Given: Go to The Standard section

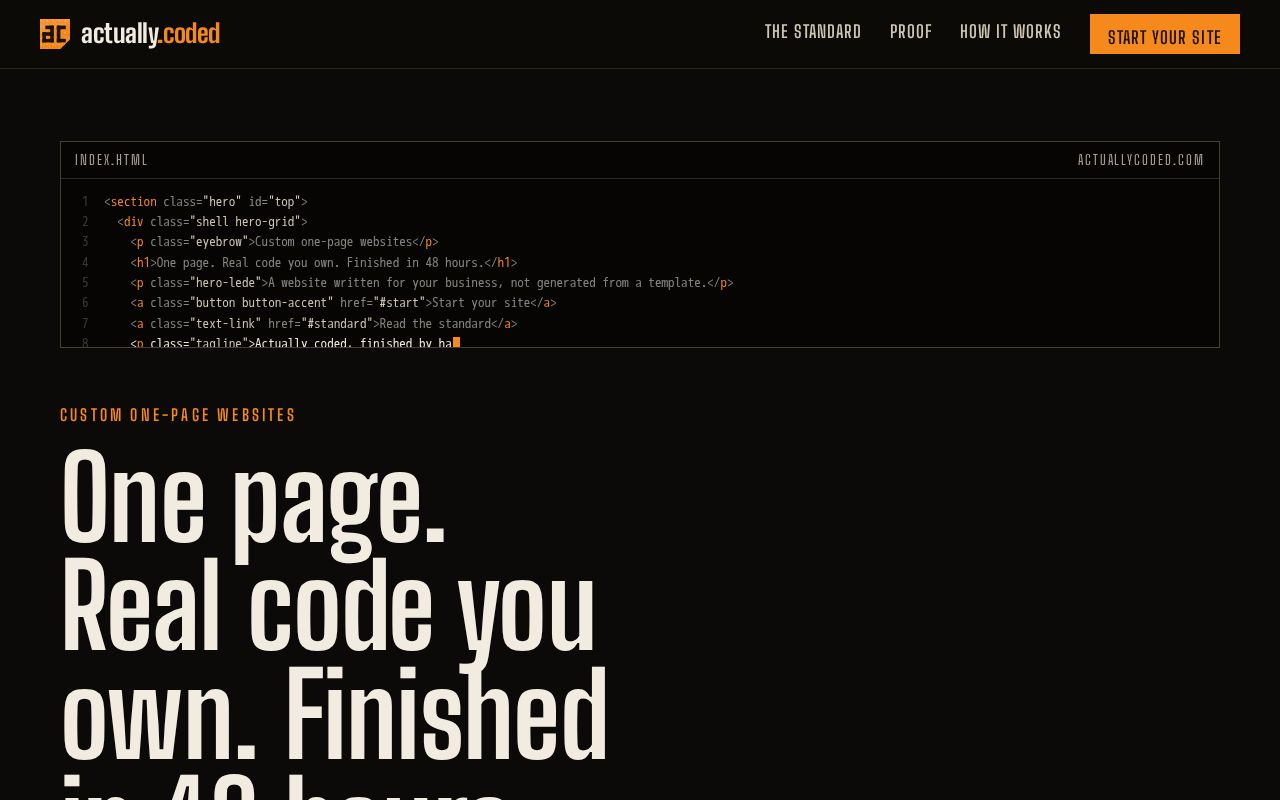Looking at the screenshot, I should click(813, 32).
